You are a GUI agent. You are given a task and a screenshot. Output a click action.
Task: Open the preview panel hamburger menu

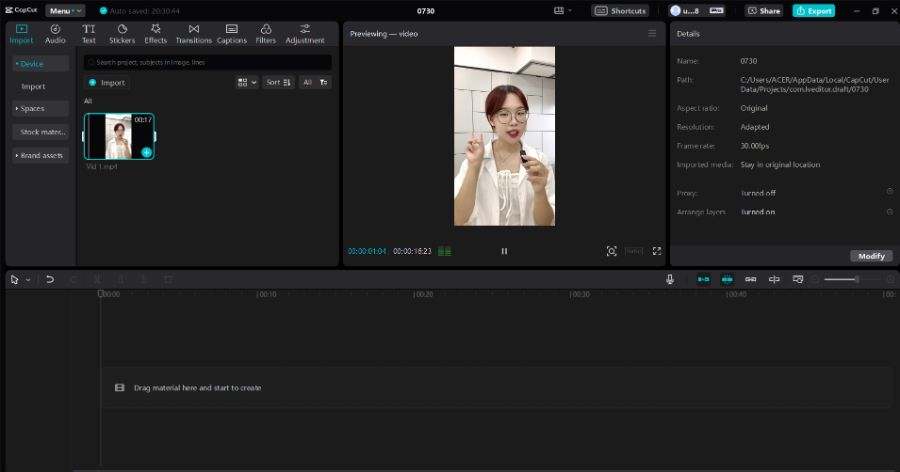tap(652, 33)
